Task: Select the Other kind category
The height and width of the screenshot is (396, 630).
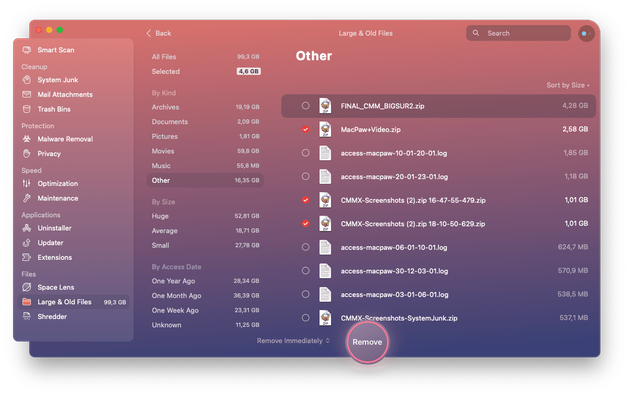Action: pyautogui.click(x=205, y=180)
